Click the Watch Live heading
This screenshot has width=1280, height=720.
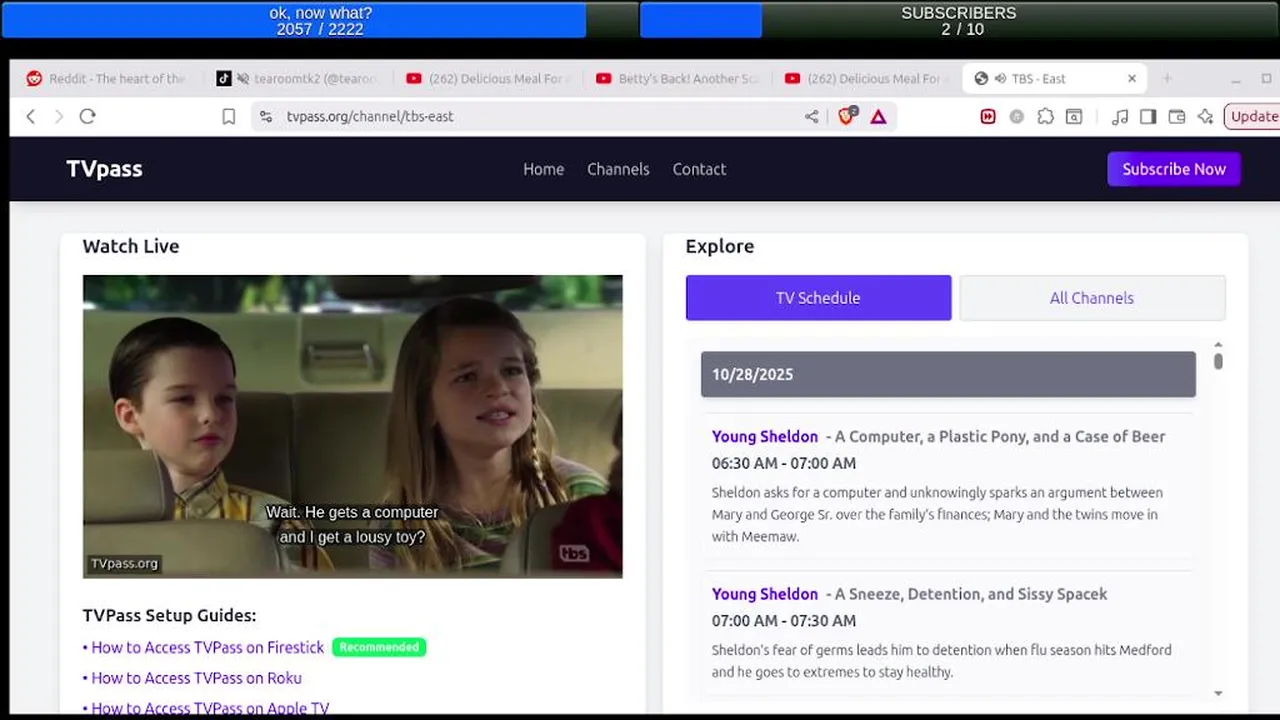pos(131,246)
